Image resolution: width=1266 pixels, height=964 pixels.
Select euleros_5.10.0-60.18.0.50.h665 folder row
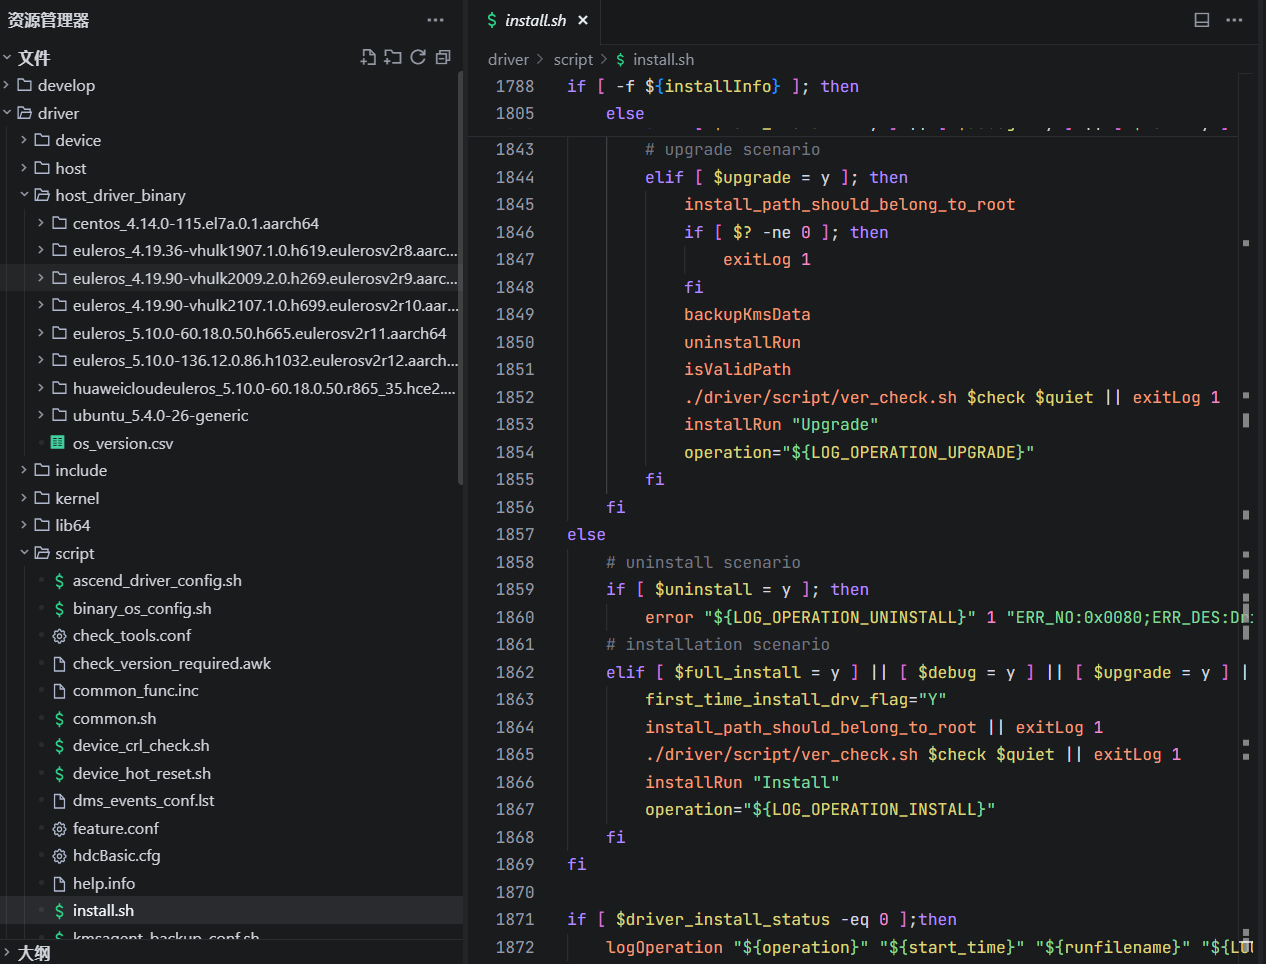(x=231, y=333)
